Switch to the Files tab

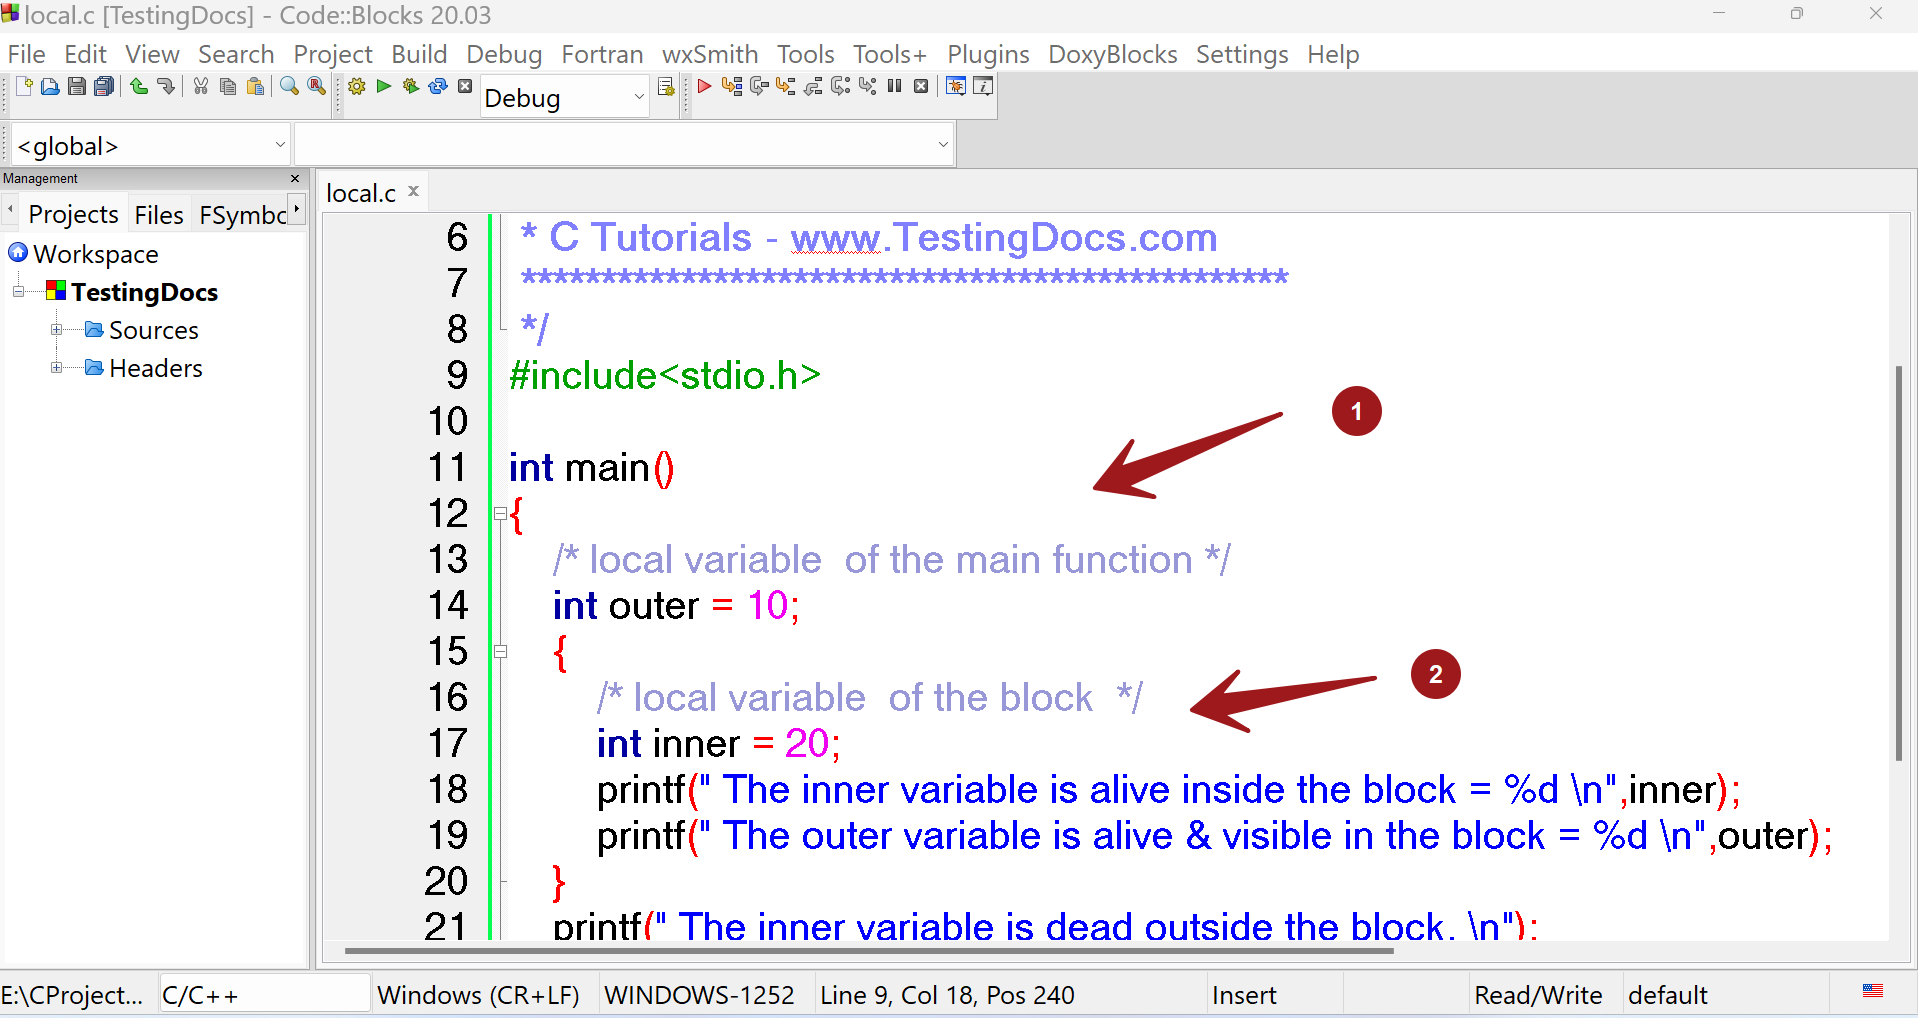click(159, 215)
